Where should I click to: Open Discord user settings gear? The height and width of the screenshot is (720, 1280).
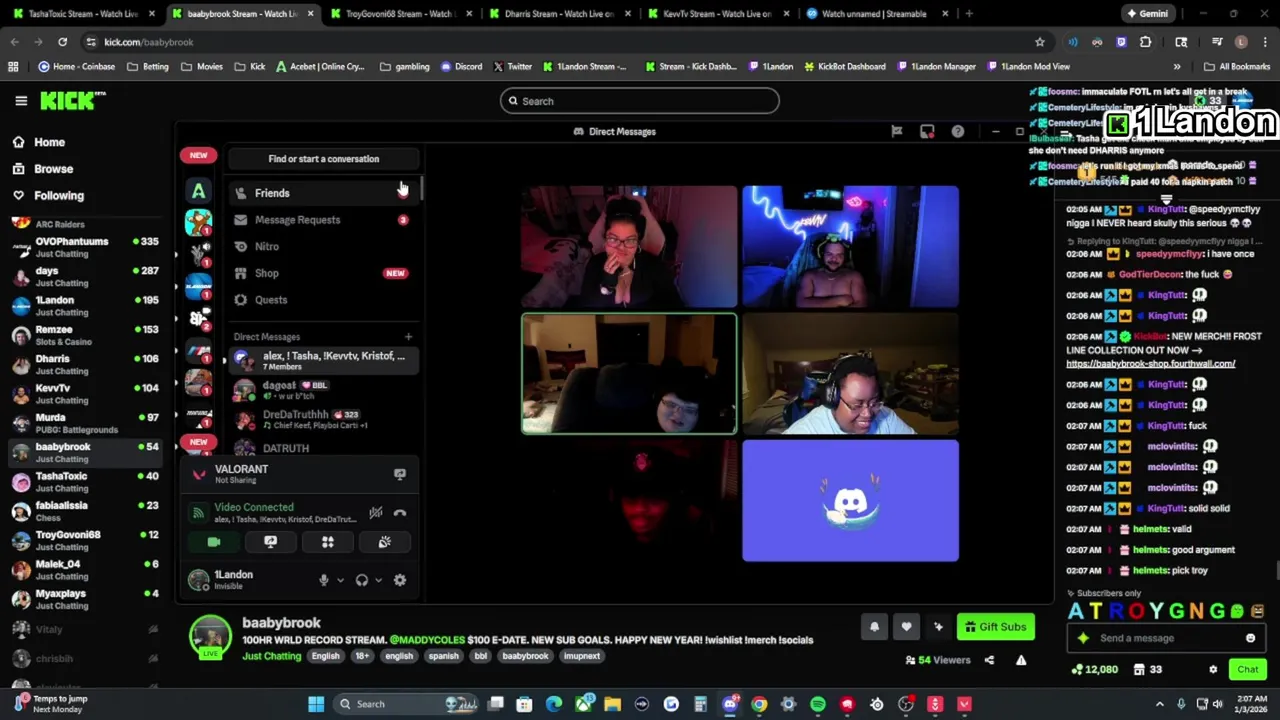coord(400,580)
